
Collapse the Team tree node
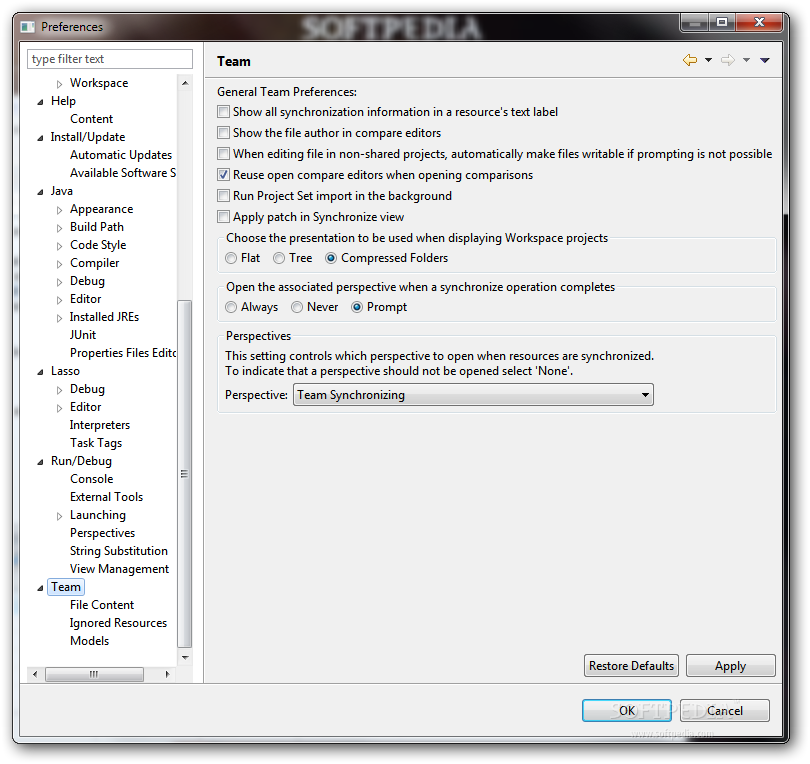pos(40,588)
